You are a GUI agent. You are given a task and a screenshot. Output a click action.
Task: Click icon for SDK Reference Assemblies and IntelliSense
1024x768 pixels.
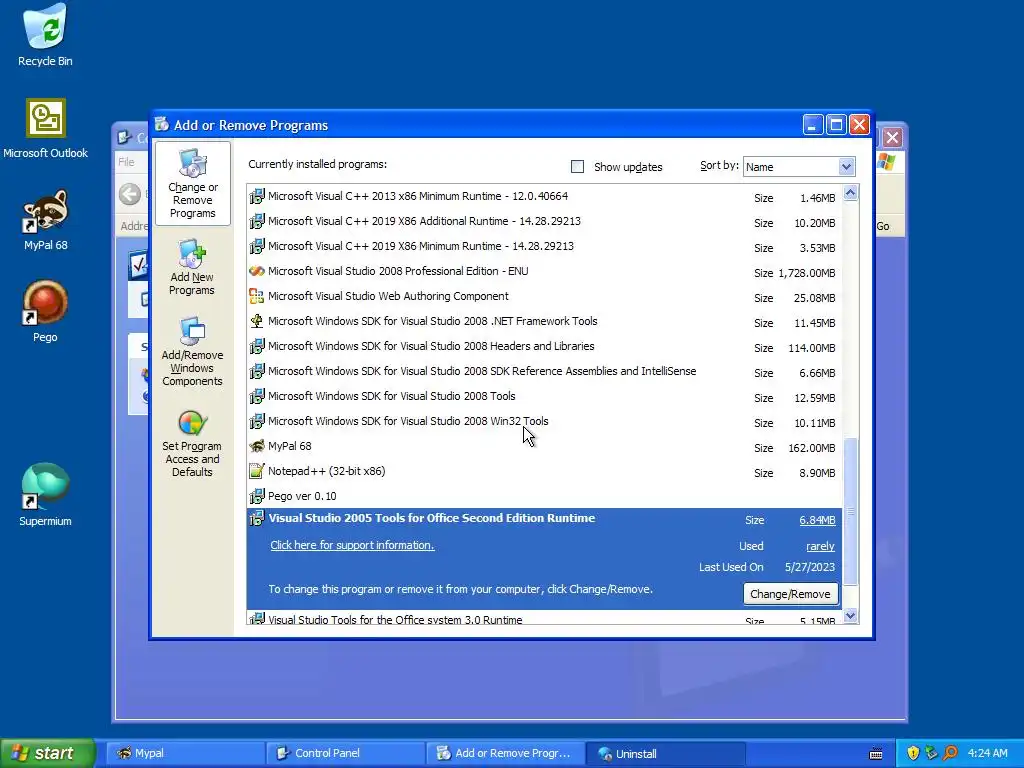257,371
